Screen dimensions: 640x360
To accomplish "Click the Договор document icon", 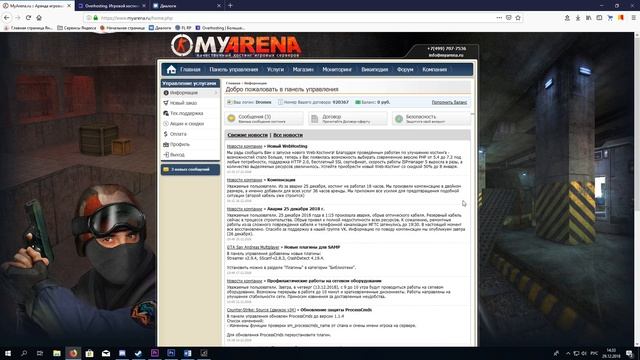I will 315,118.
